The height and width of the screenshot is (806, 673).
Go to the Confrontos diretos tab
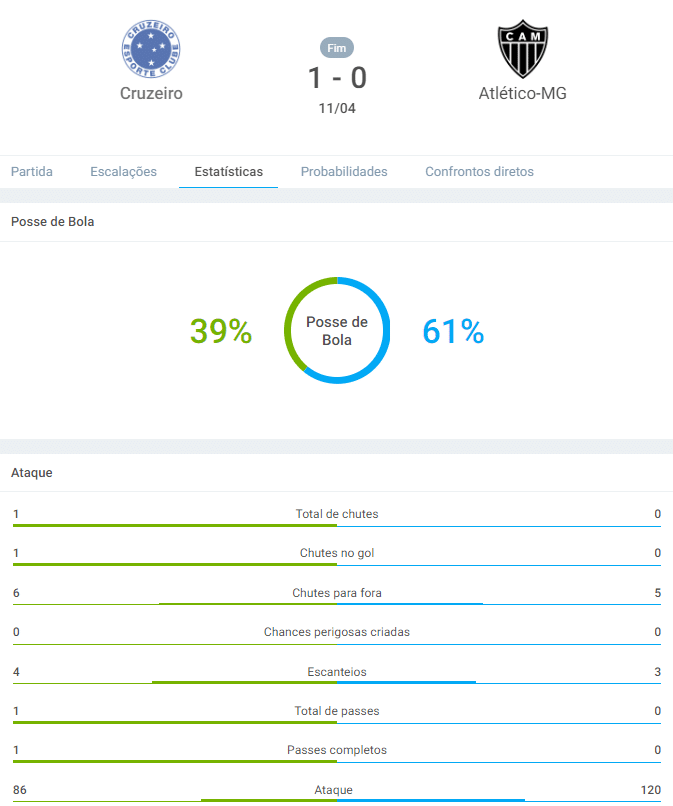479,172
